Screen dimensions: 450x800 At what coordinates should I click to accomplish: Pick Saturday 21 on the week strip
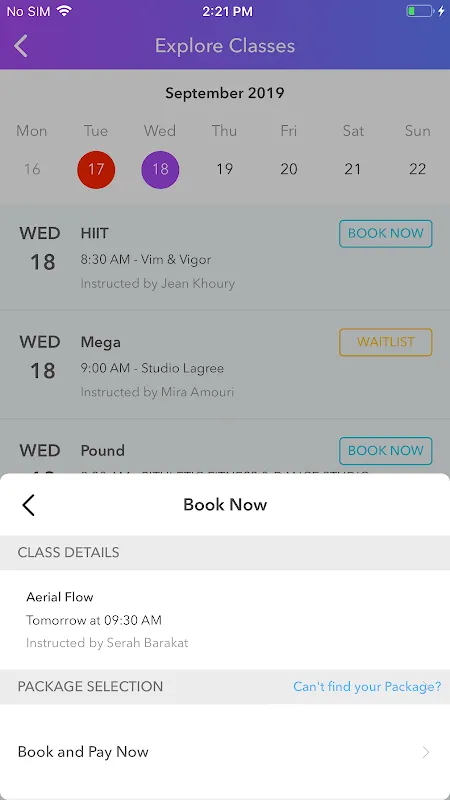353,169
